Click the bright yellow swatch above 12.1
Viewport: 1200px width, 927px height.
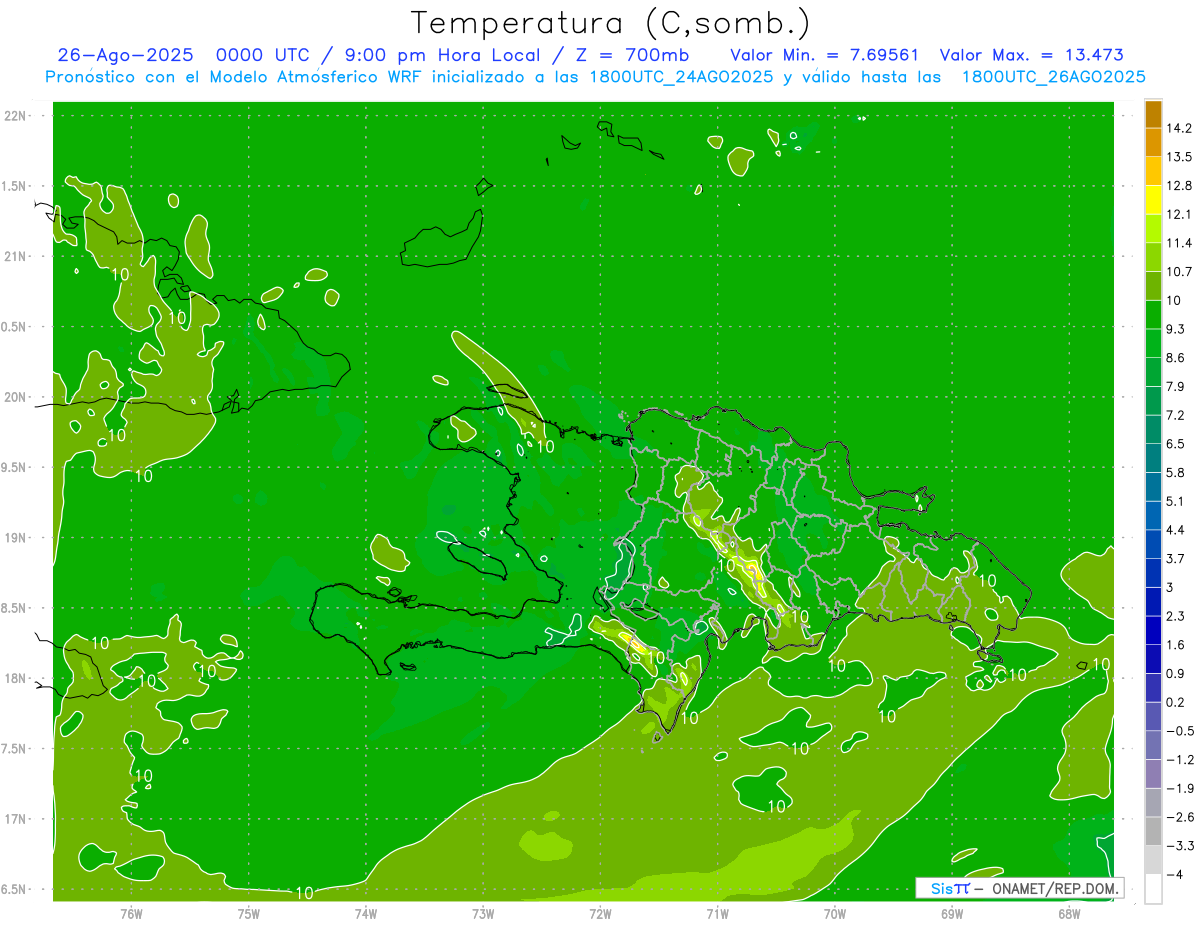(x=1153, y=199)
